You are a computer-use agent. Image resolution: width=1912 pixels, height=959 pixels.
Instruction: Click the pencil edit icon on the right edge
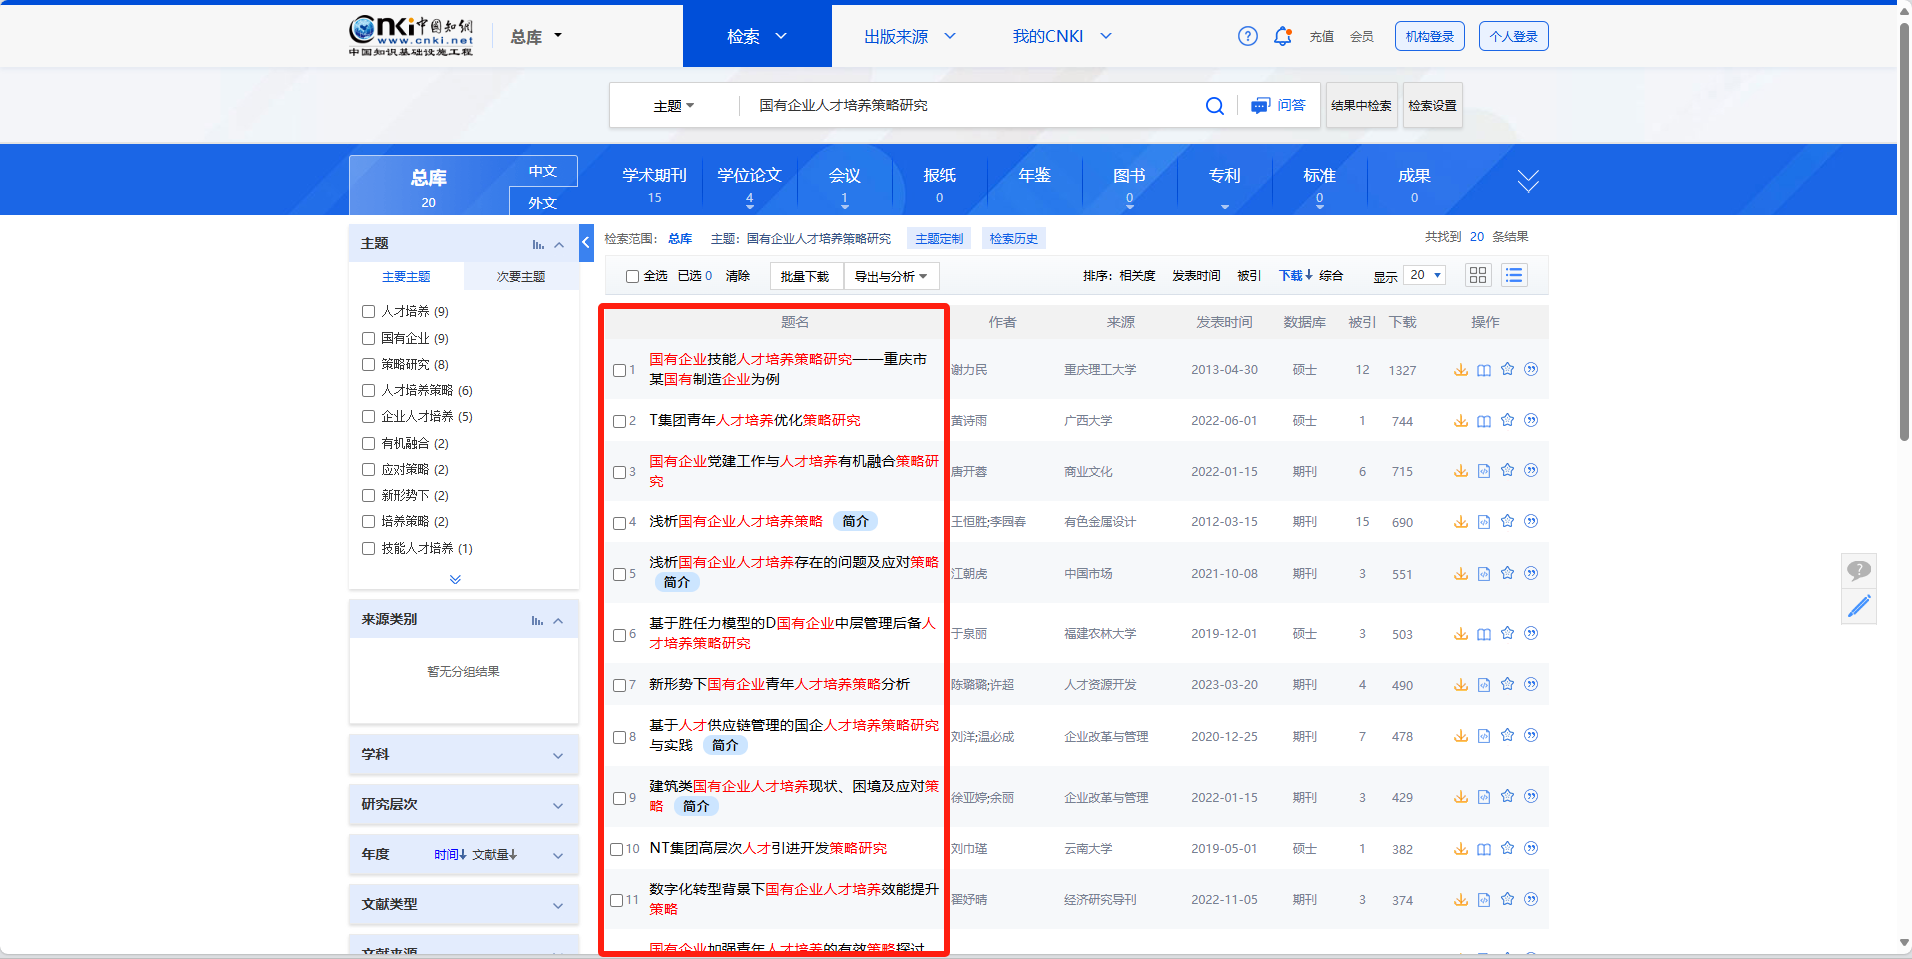pos(1858,606)
